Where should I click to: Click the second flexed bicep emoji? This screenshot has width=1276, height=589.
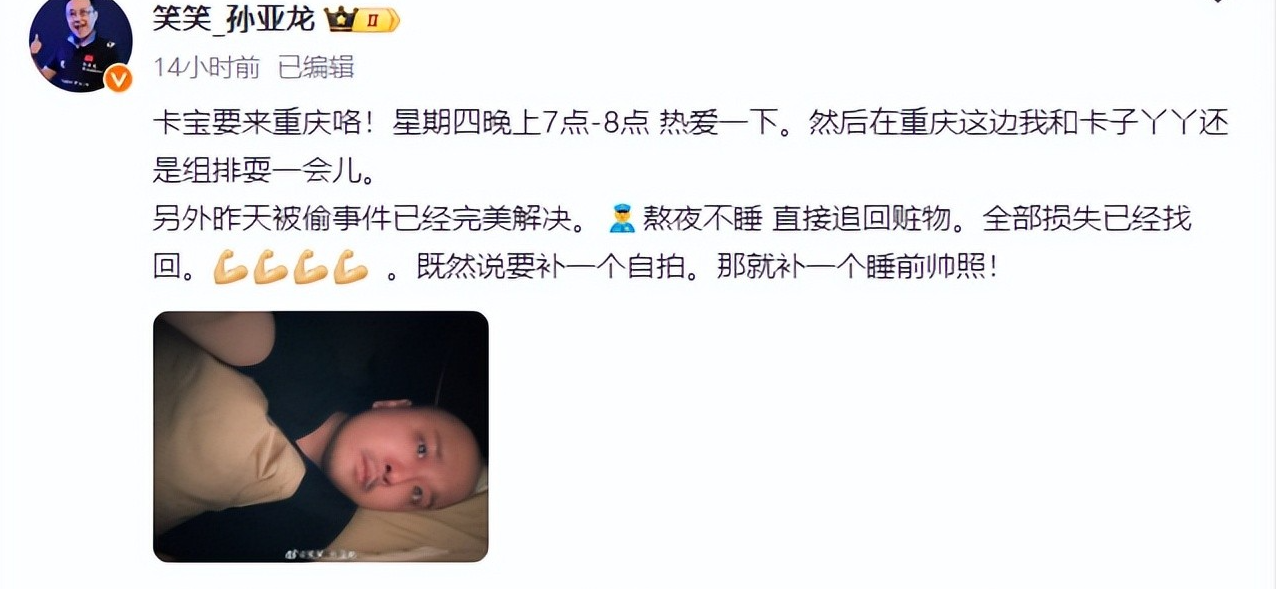pos(270,268)
